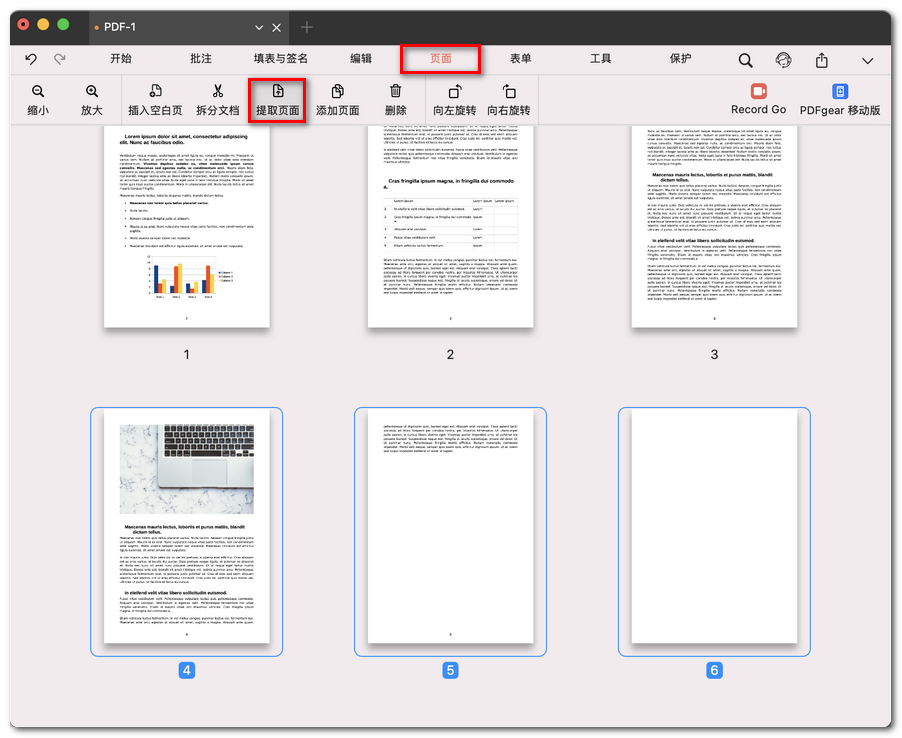902x738 pixels.
Task: Switch to the 工具 ribbon tab
Action: pyautogui.click(x=599, y=59)
